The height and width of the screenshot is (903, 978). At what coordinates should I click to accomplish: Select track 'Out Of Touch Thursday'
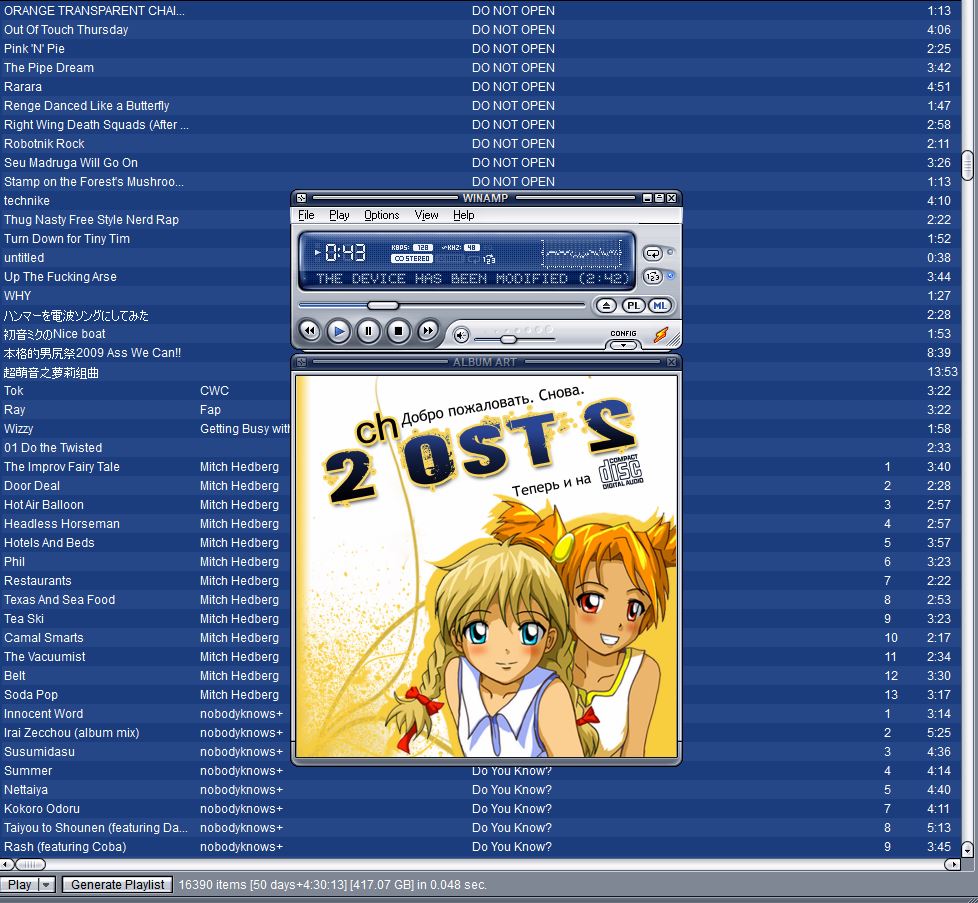coord(66,29)
